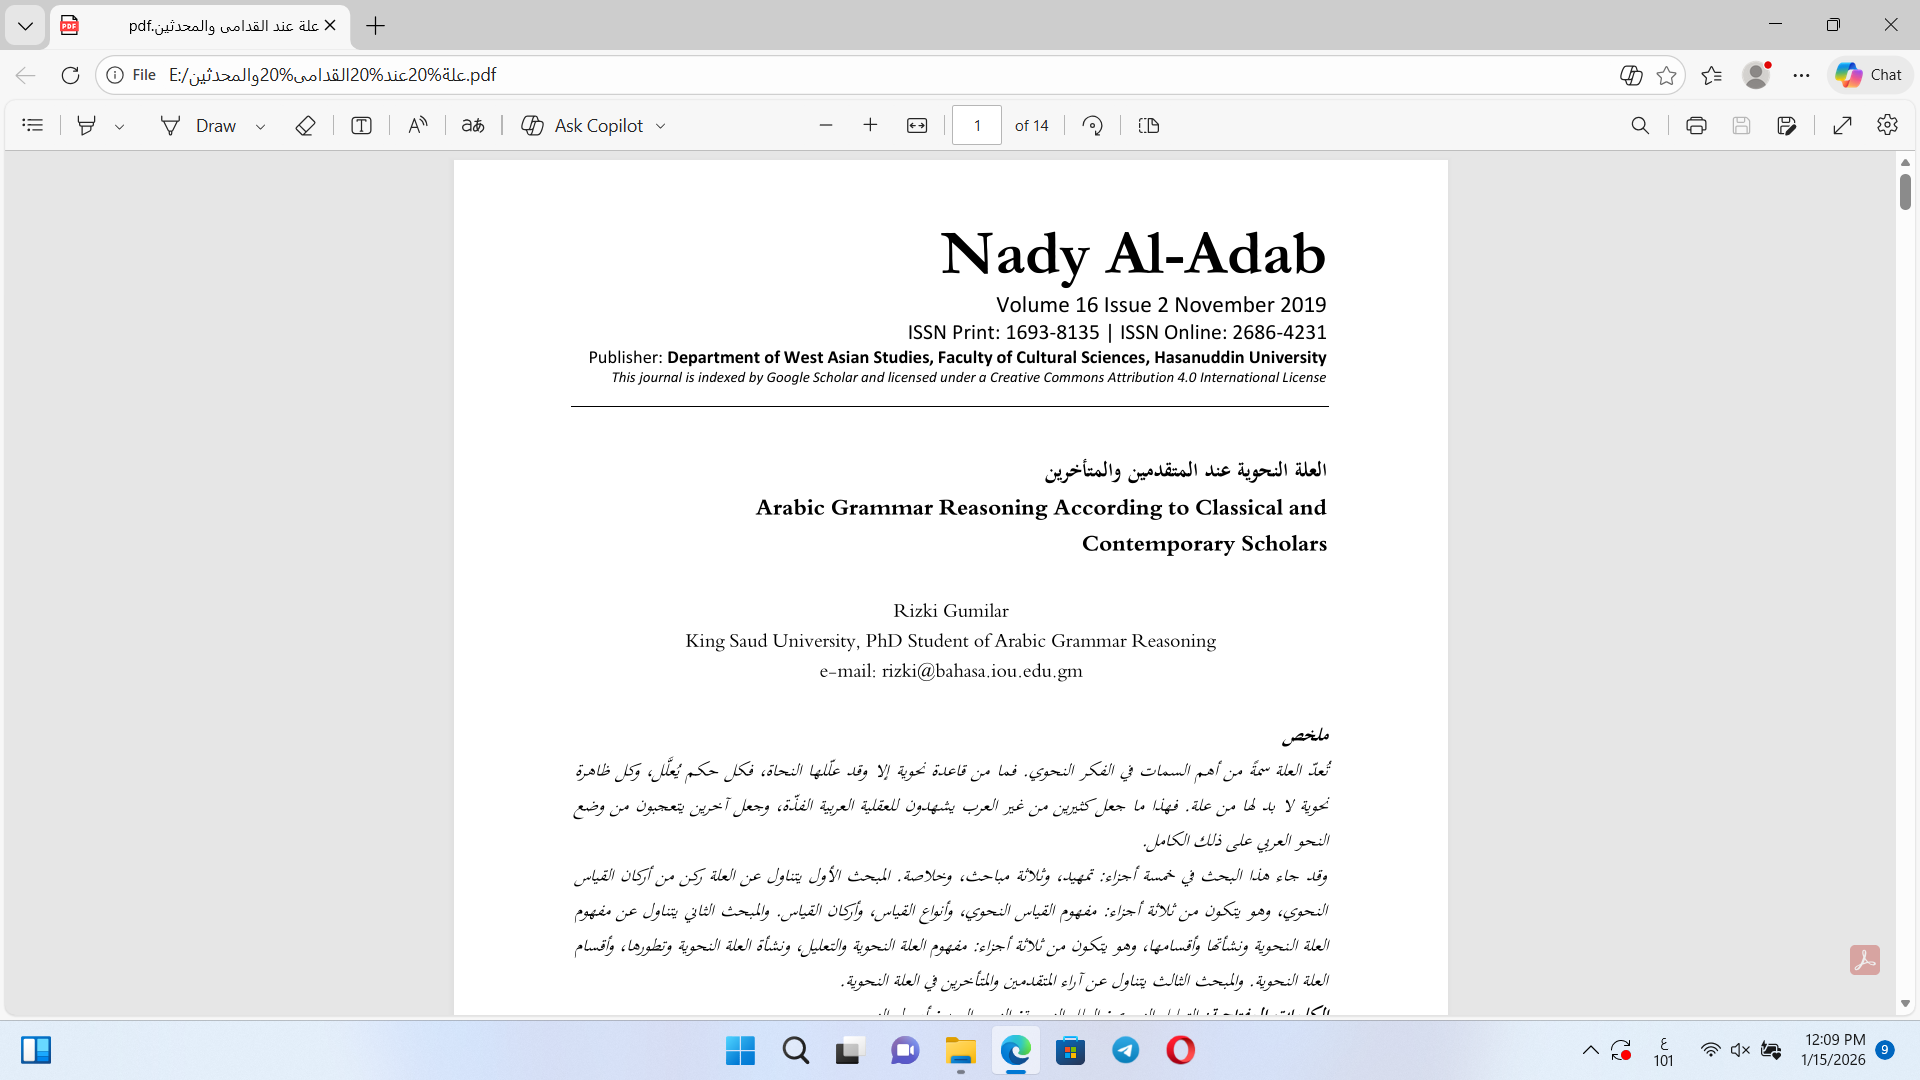
Task: Switch to page view layout
Action: click(1149, 125)
